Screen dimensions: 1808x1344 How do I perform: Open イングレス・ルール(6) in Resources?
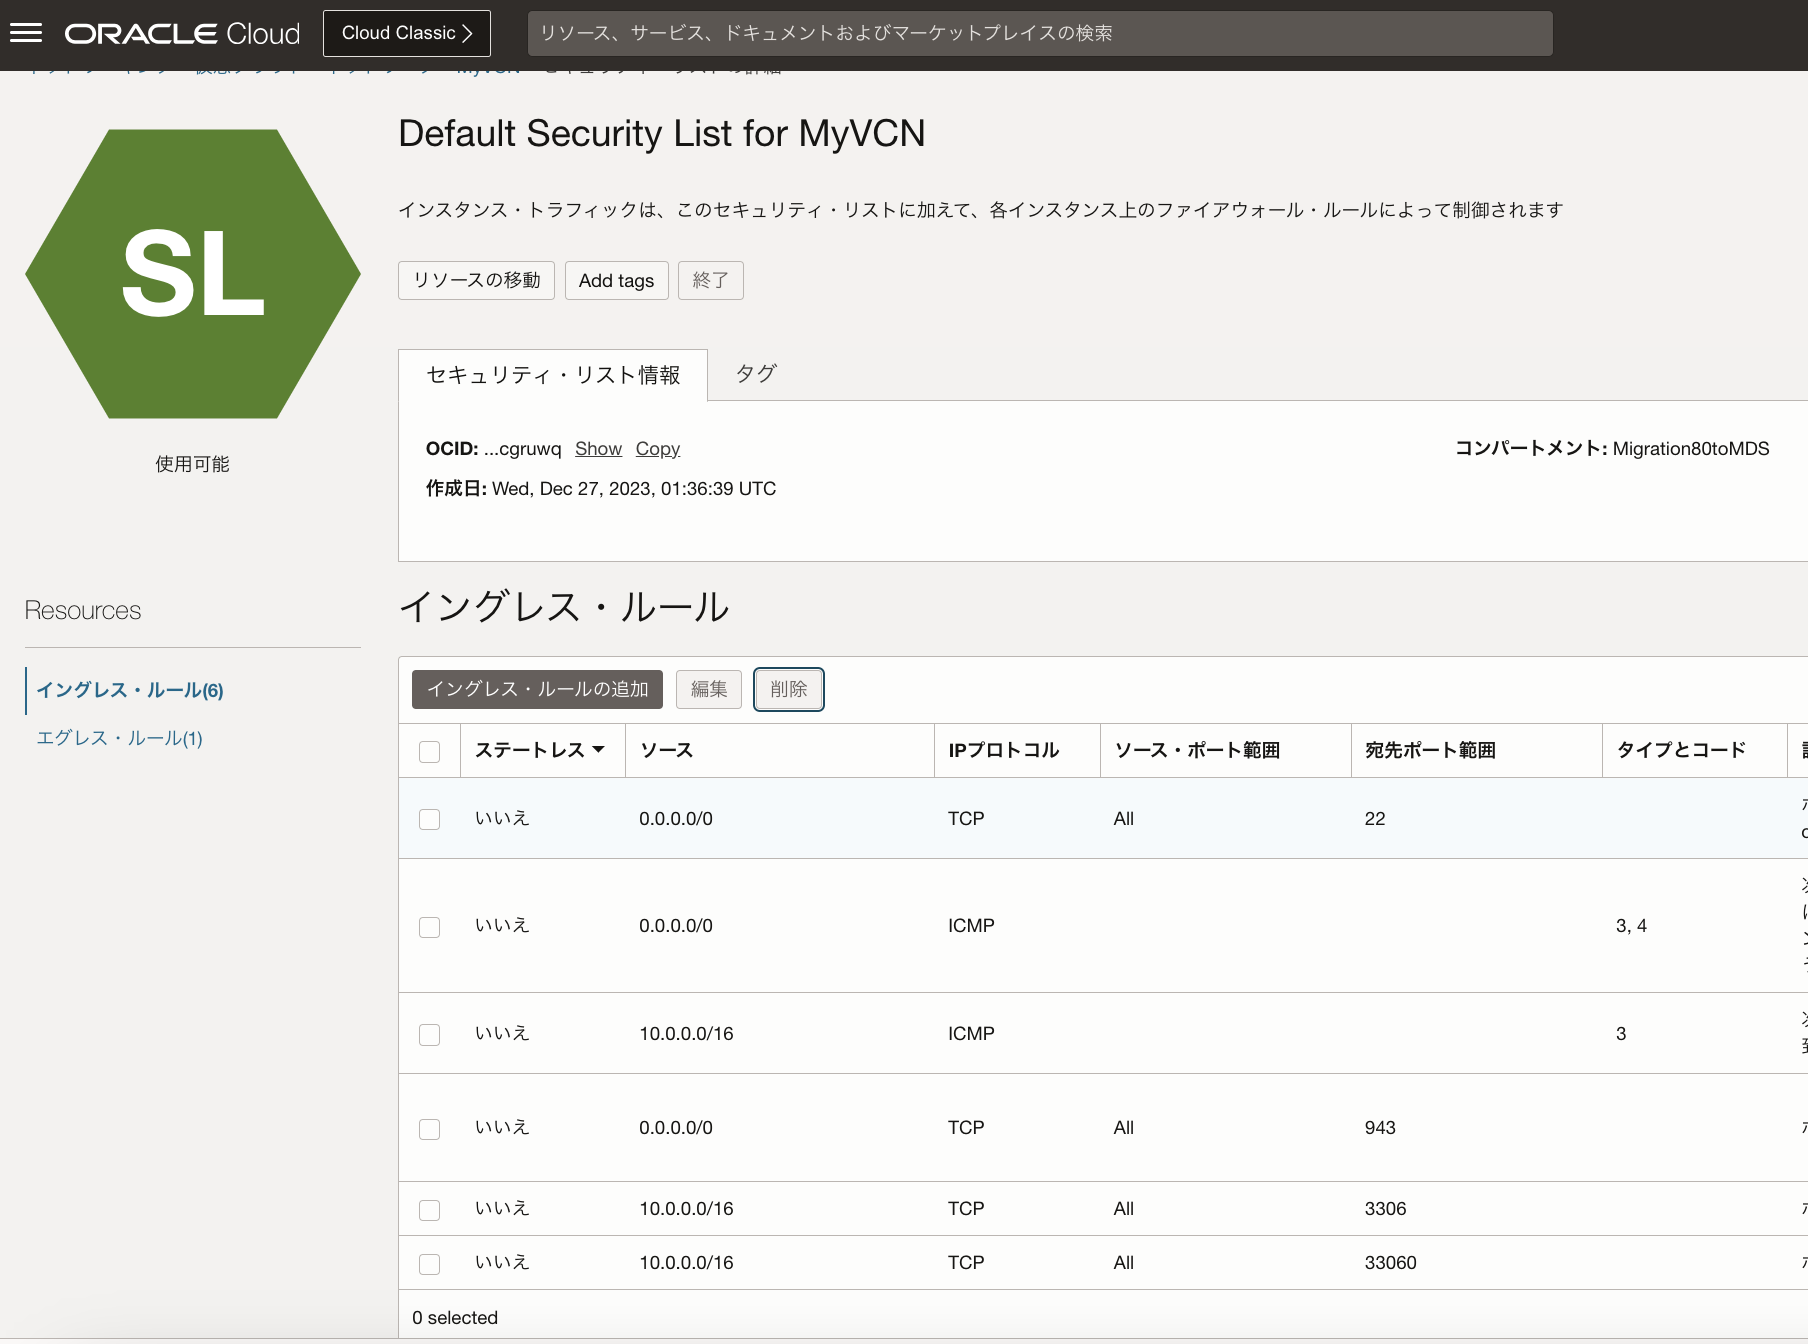[130, 690]
